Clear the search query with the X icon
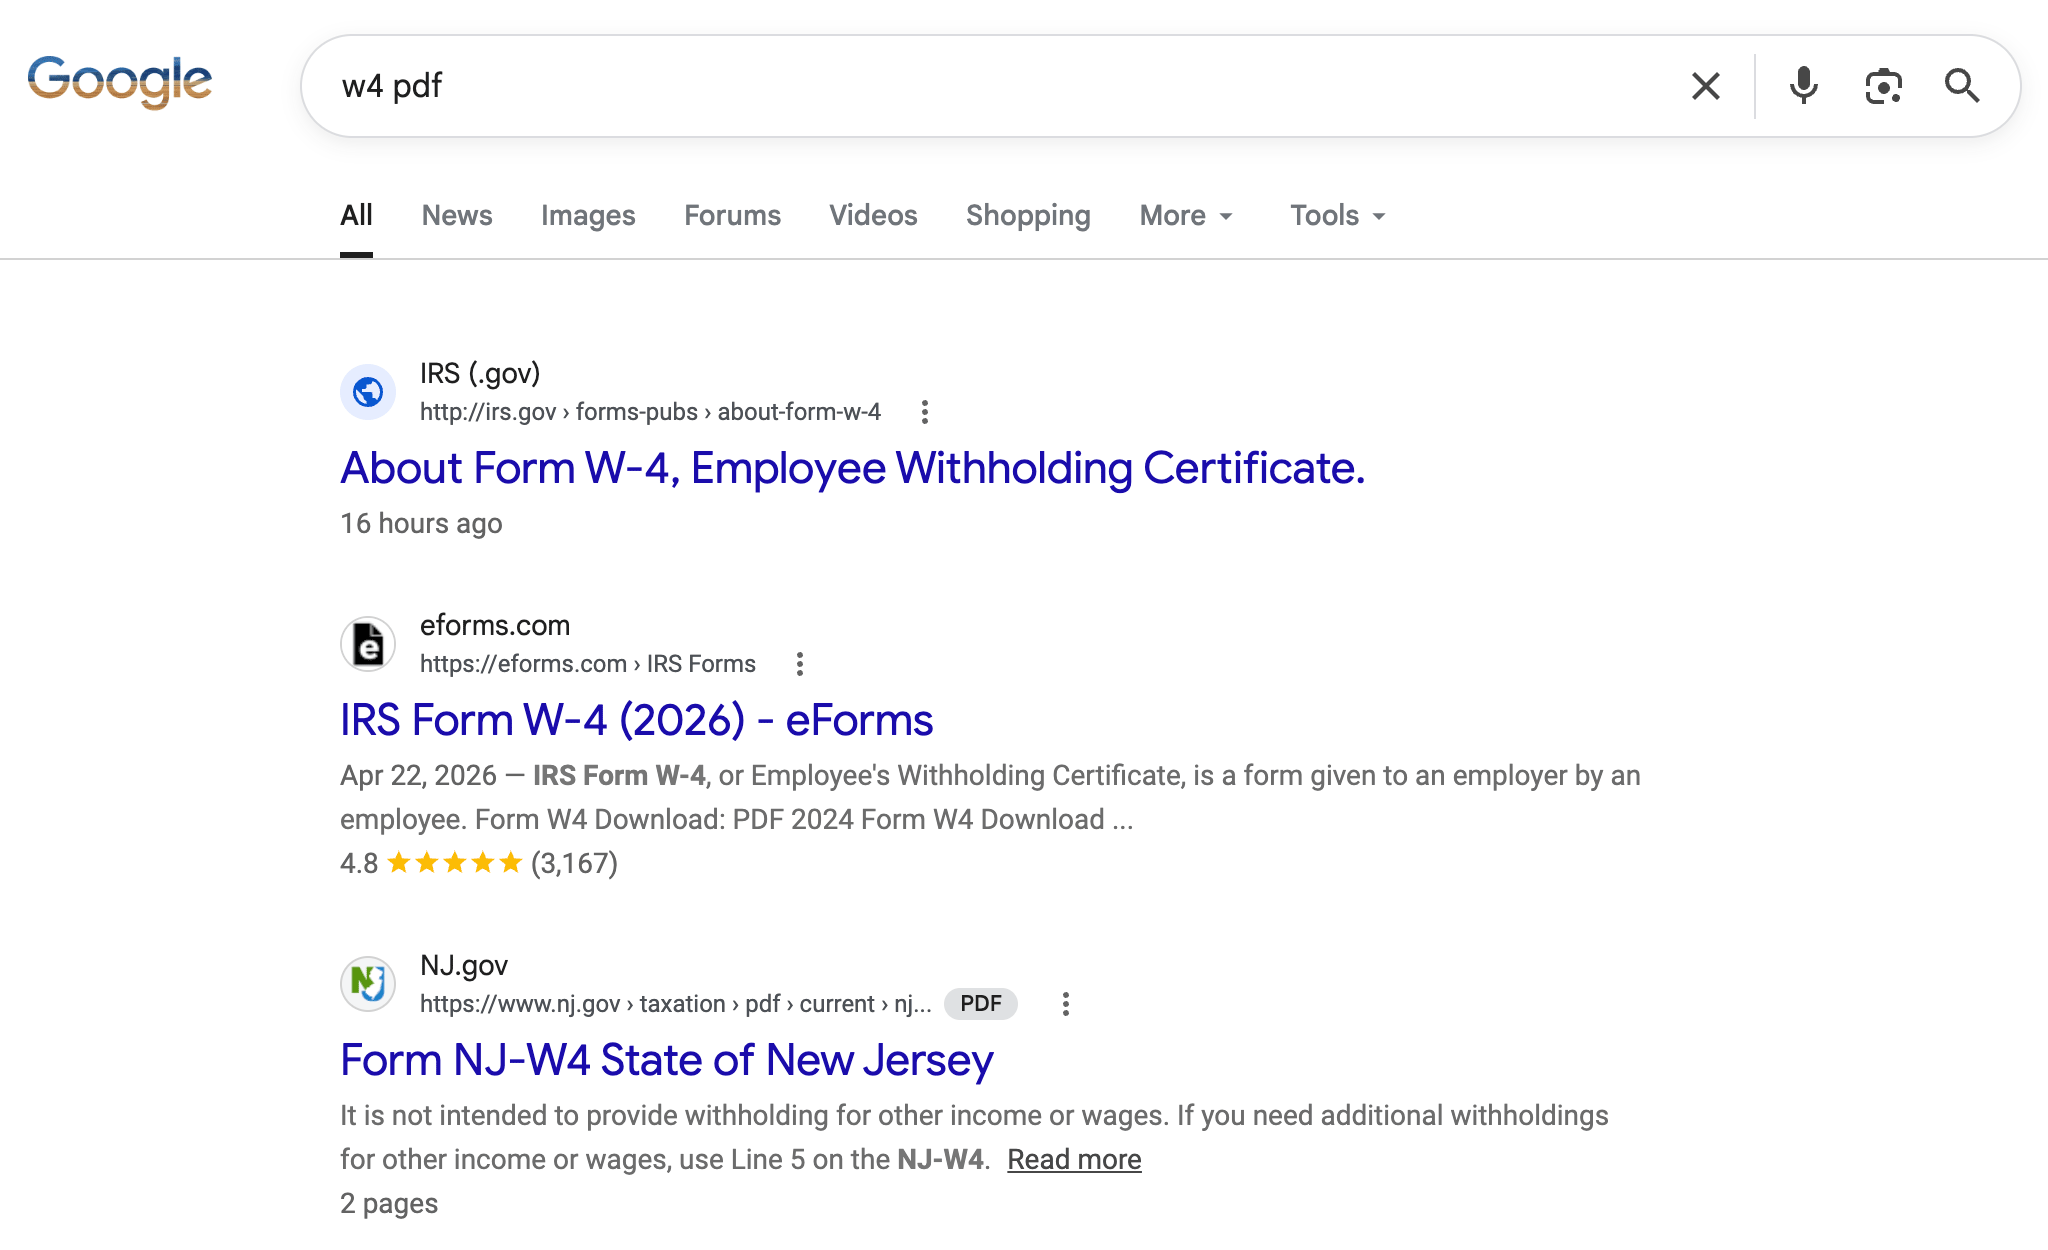2048x1250 pixels. pyautogui.click(x=1706, y=86)
